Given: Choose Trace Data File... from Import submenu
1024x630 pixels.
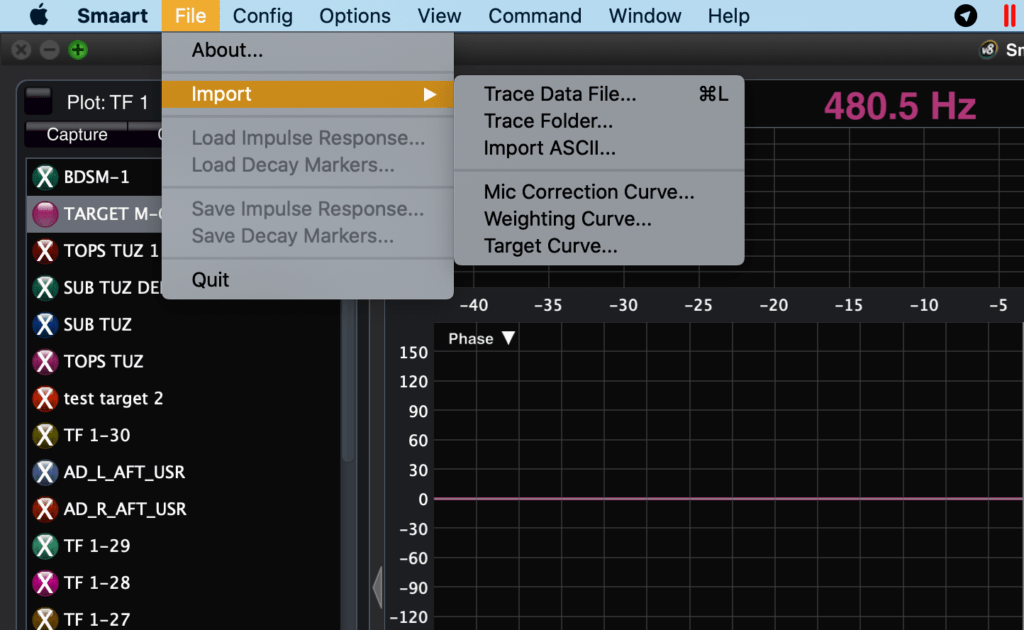Looking at the screenshot, I should click(x=599, y=94).
